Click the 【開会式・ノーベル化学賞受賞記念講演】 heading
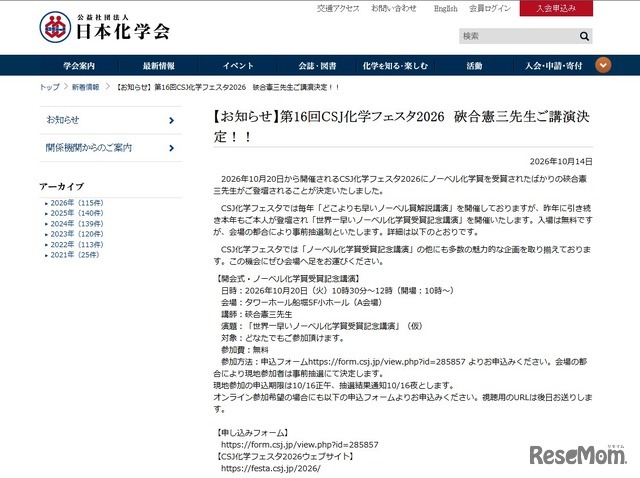 coord(287,279)
